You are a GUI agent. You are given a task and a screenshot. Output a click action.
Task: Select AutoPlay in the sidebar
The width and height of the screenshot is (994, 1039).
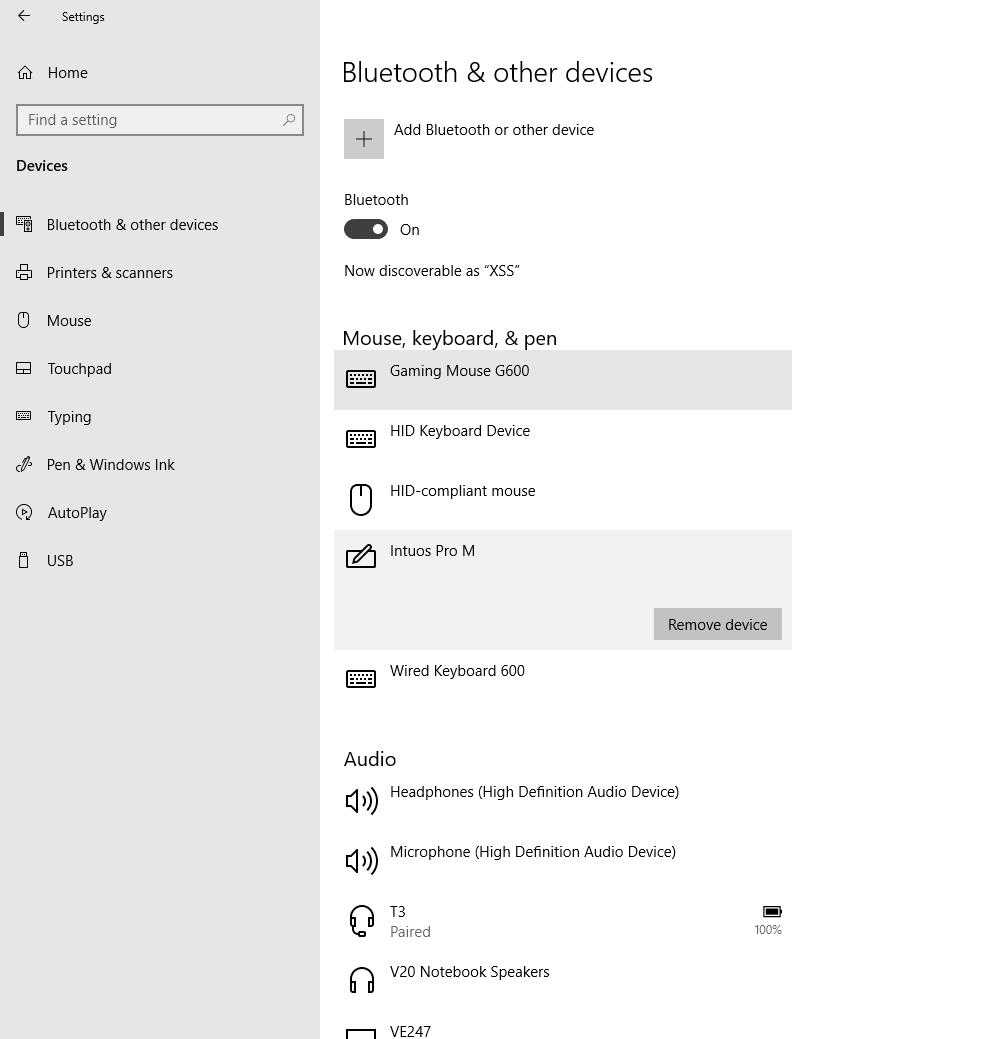pyautogui.click(x=77, y=513)
